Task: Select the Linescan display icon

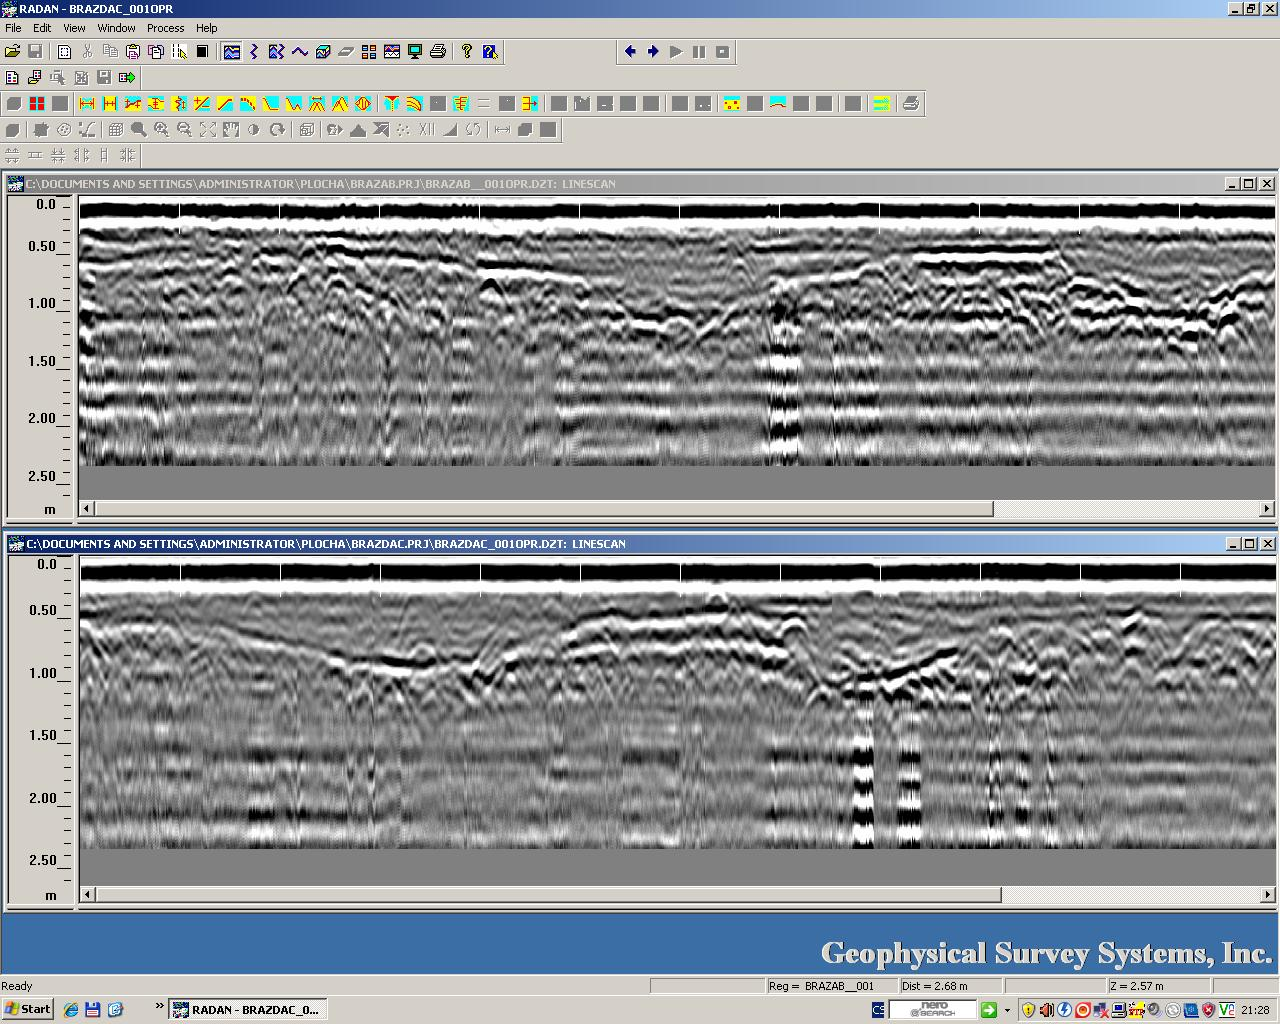Action: [232, 52]
